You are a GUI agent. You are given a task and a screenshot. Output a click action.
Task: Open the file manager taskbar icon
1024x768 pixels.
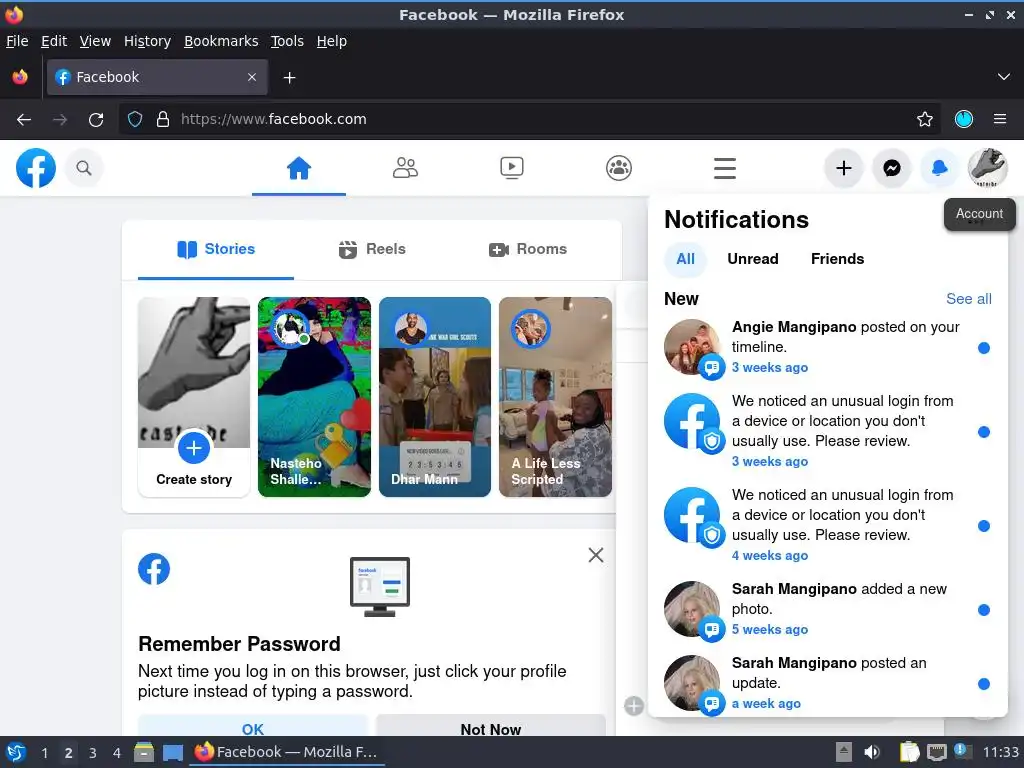point(144,752)
